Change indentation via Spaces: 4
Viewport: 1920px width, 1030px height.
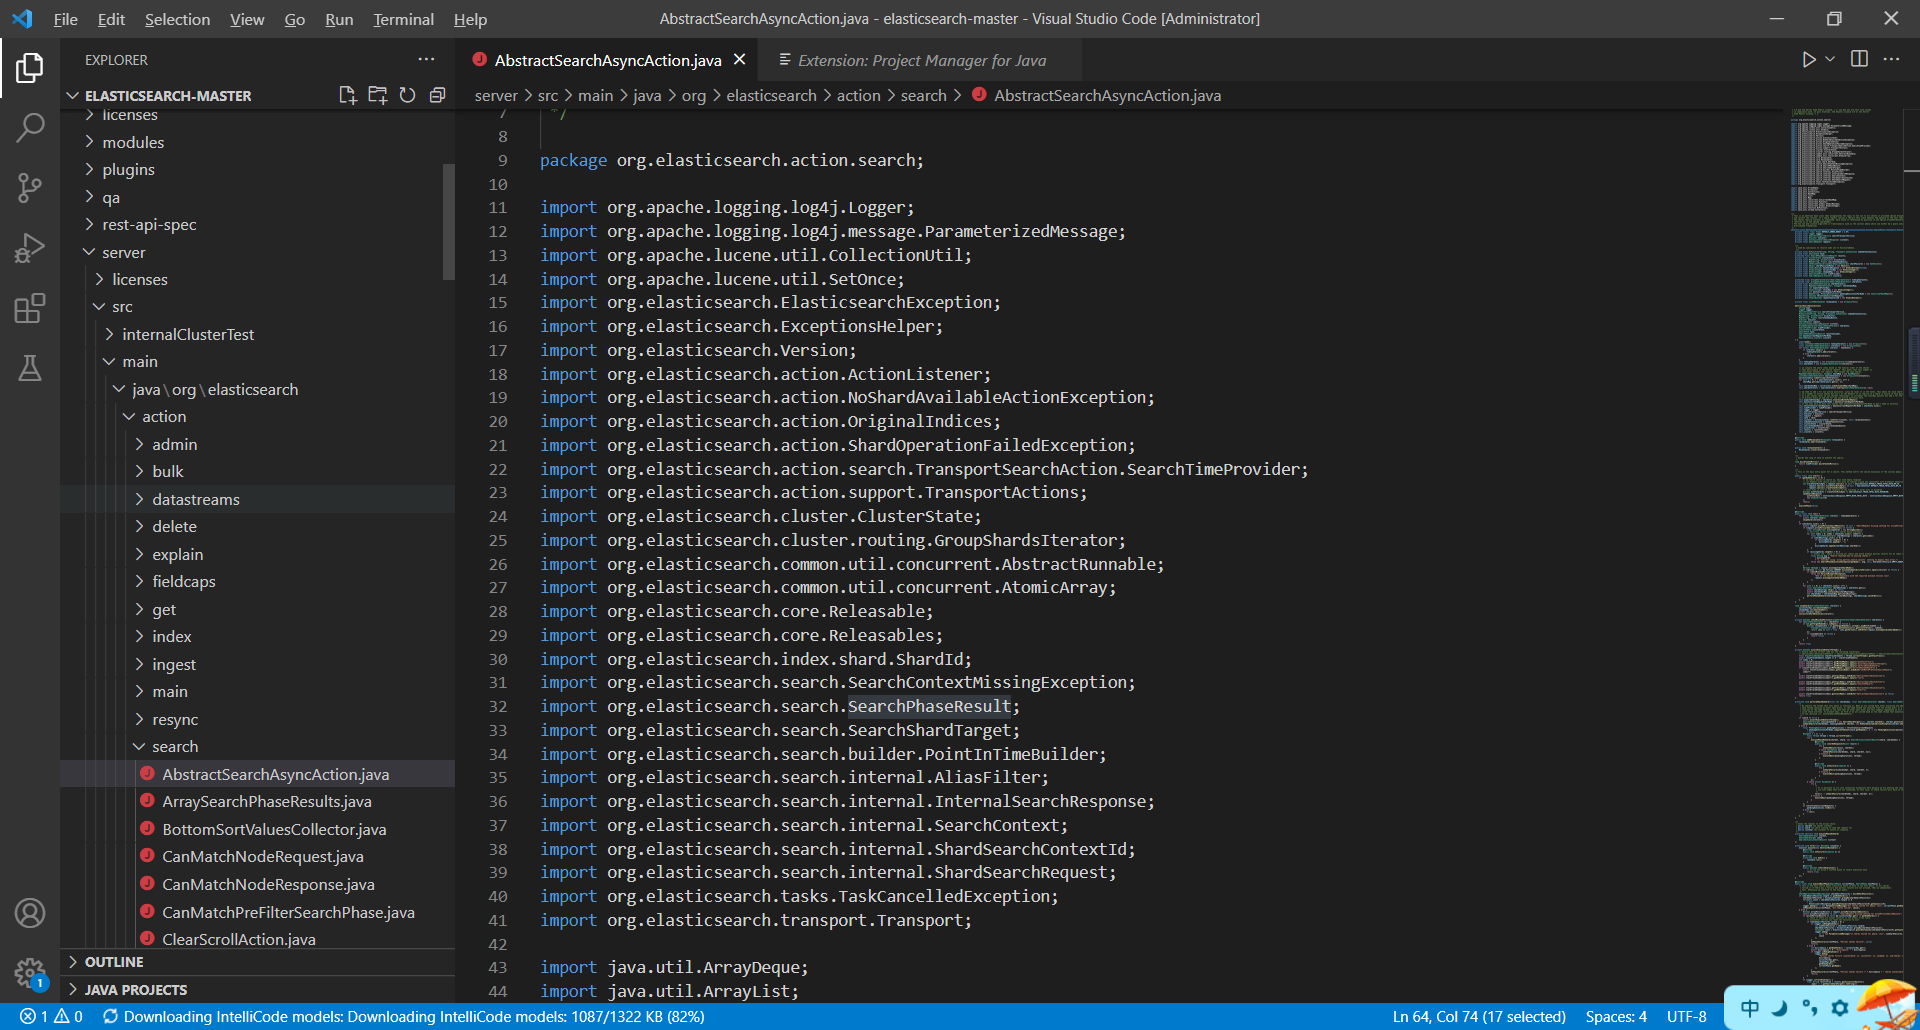click(x=1616, y=1016)
